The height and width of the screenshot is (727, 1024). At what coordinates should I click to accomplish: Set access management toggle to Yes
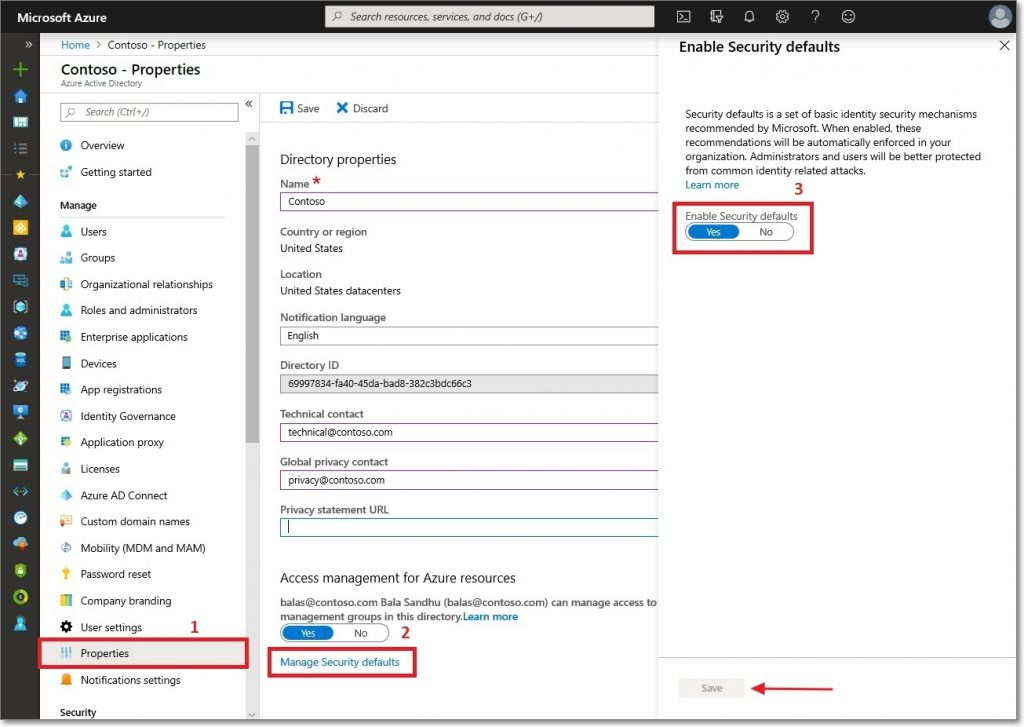308,633
